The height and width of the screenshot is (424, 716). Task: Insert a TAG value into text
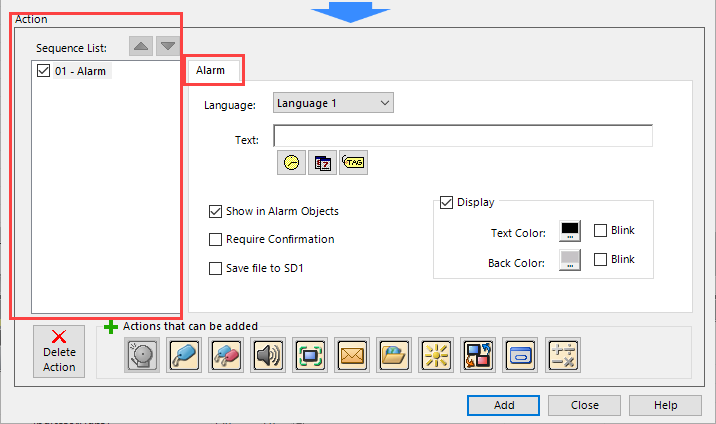(353, 162)
